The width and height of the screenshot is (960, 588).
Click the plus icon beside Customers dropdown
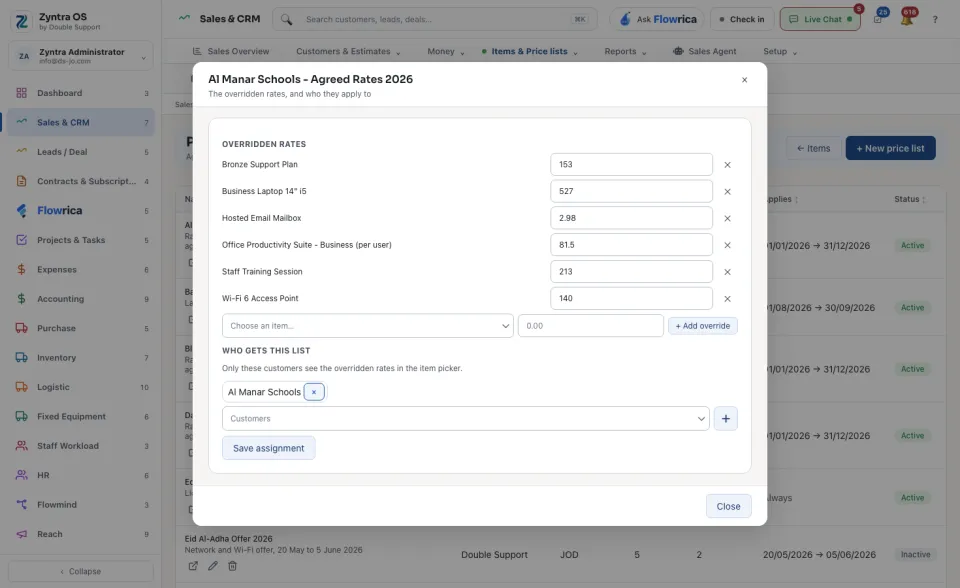(x=726, y=419)
